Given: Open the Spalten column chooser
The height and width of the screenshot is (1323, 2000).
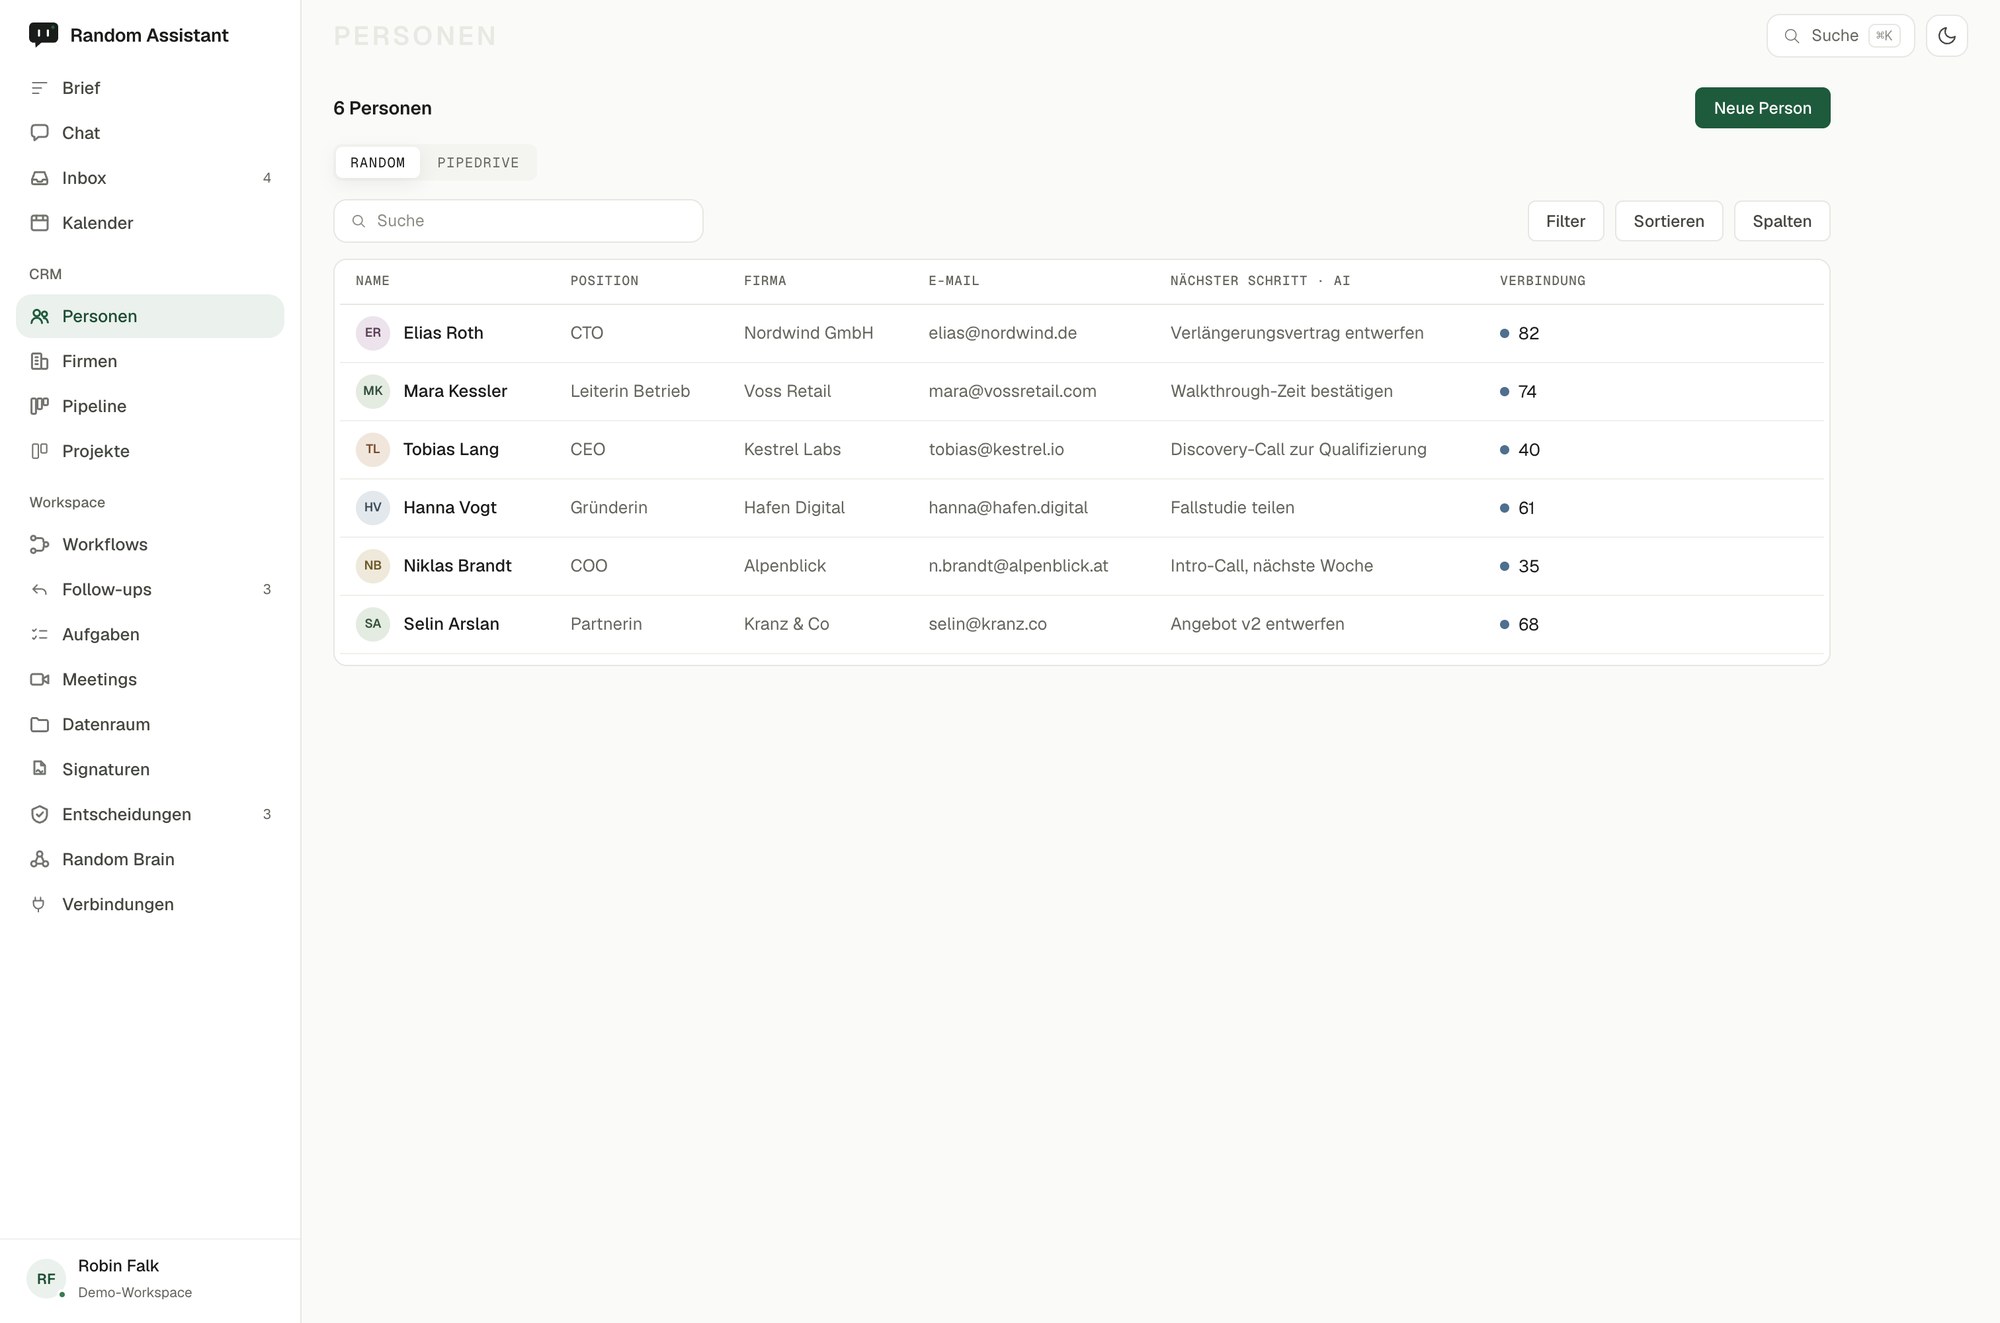Looking at the screenshot, I should click(x=1781, y=221).
